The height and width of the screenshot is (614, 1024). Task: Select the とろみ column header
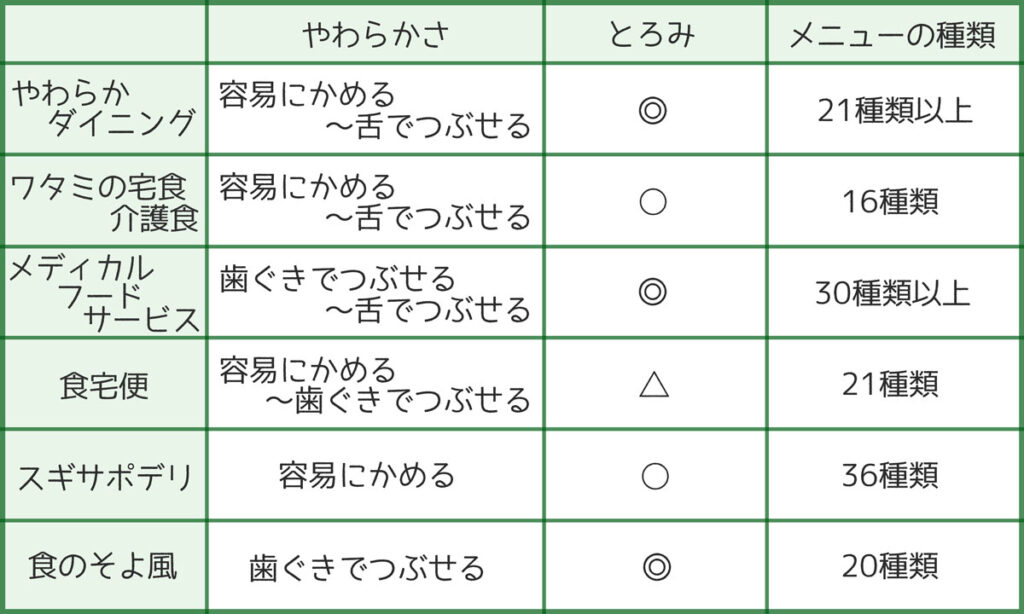(653, 34)
